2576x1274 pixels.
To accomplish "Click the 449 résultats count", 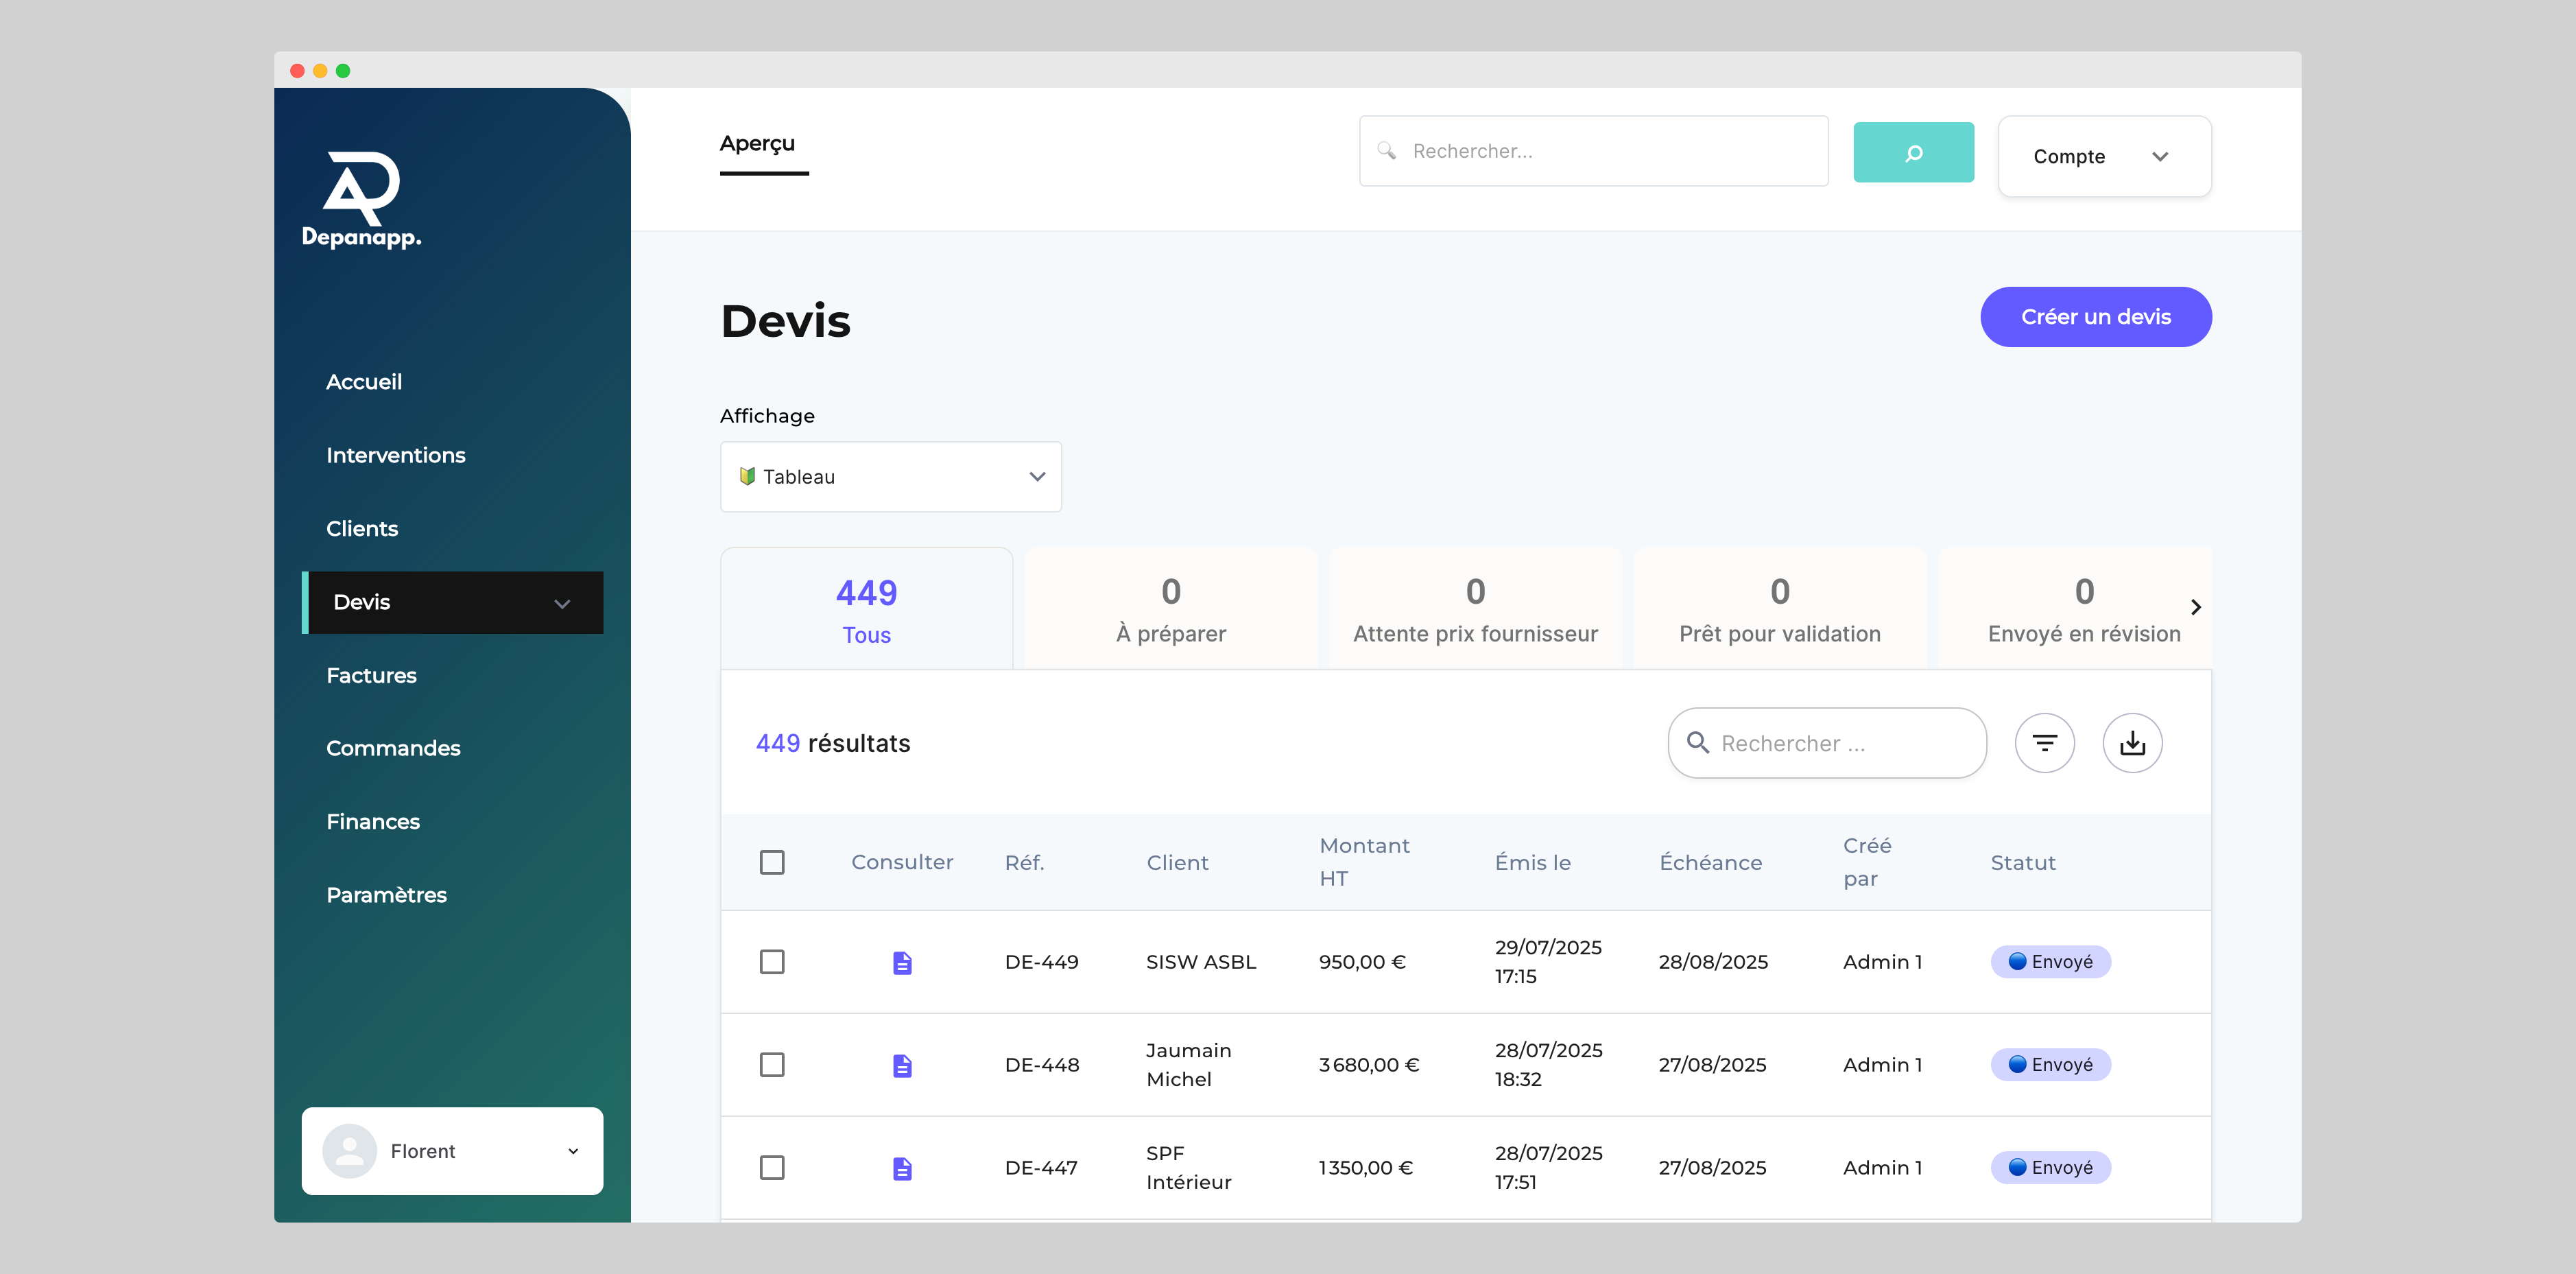I will (x=833, y=743).
